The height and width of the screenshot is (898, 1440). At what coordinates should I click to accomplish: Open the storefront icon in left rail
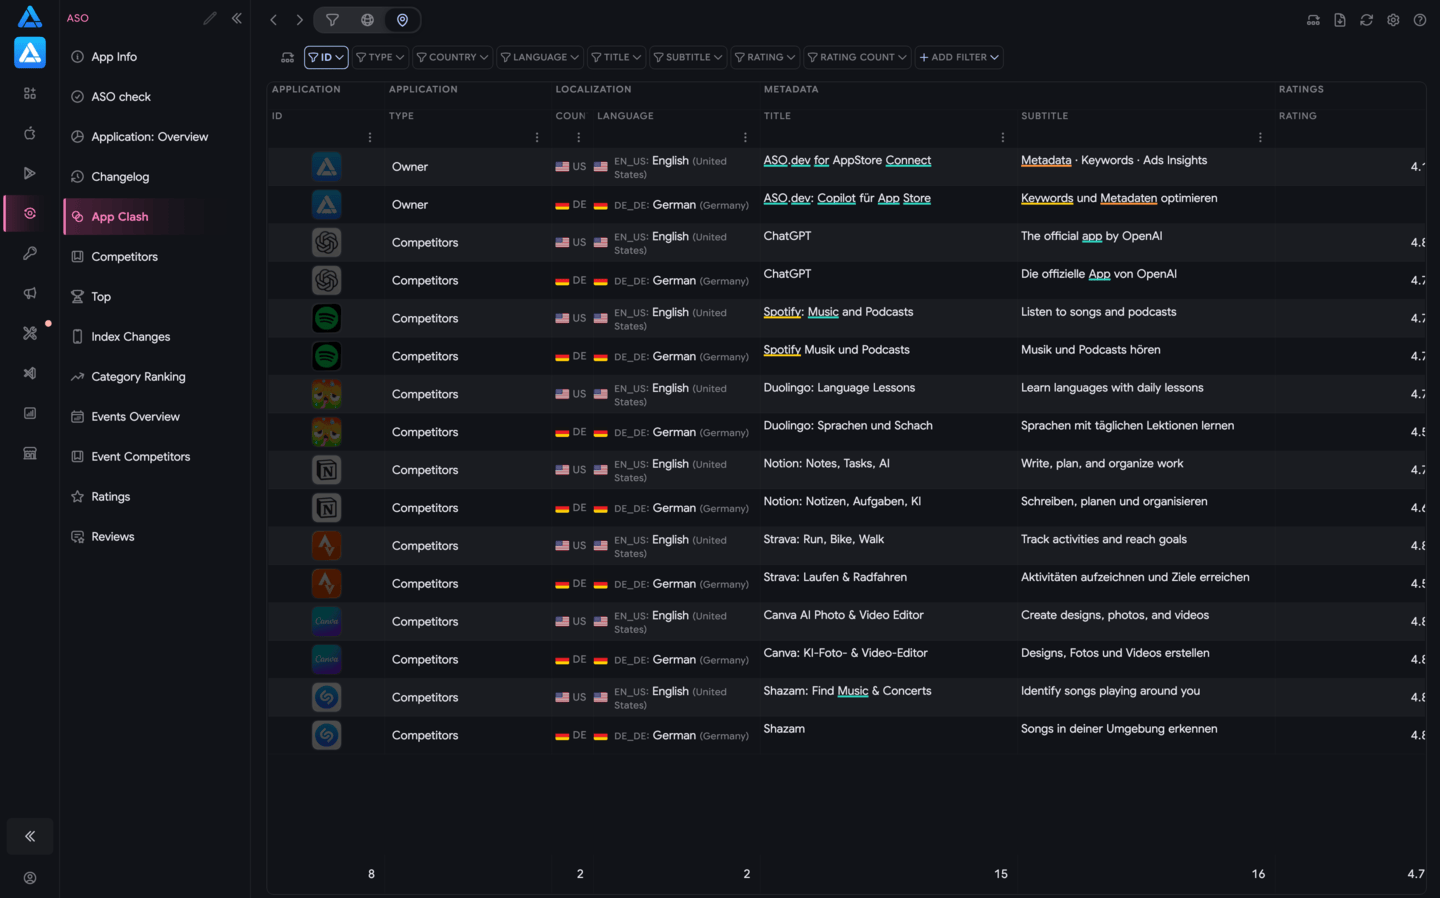click(30, 453)
